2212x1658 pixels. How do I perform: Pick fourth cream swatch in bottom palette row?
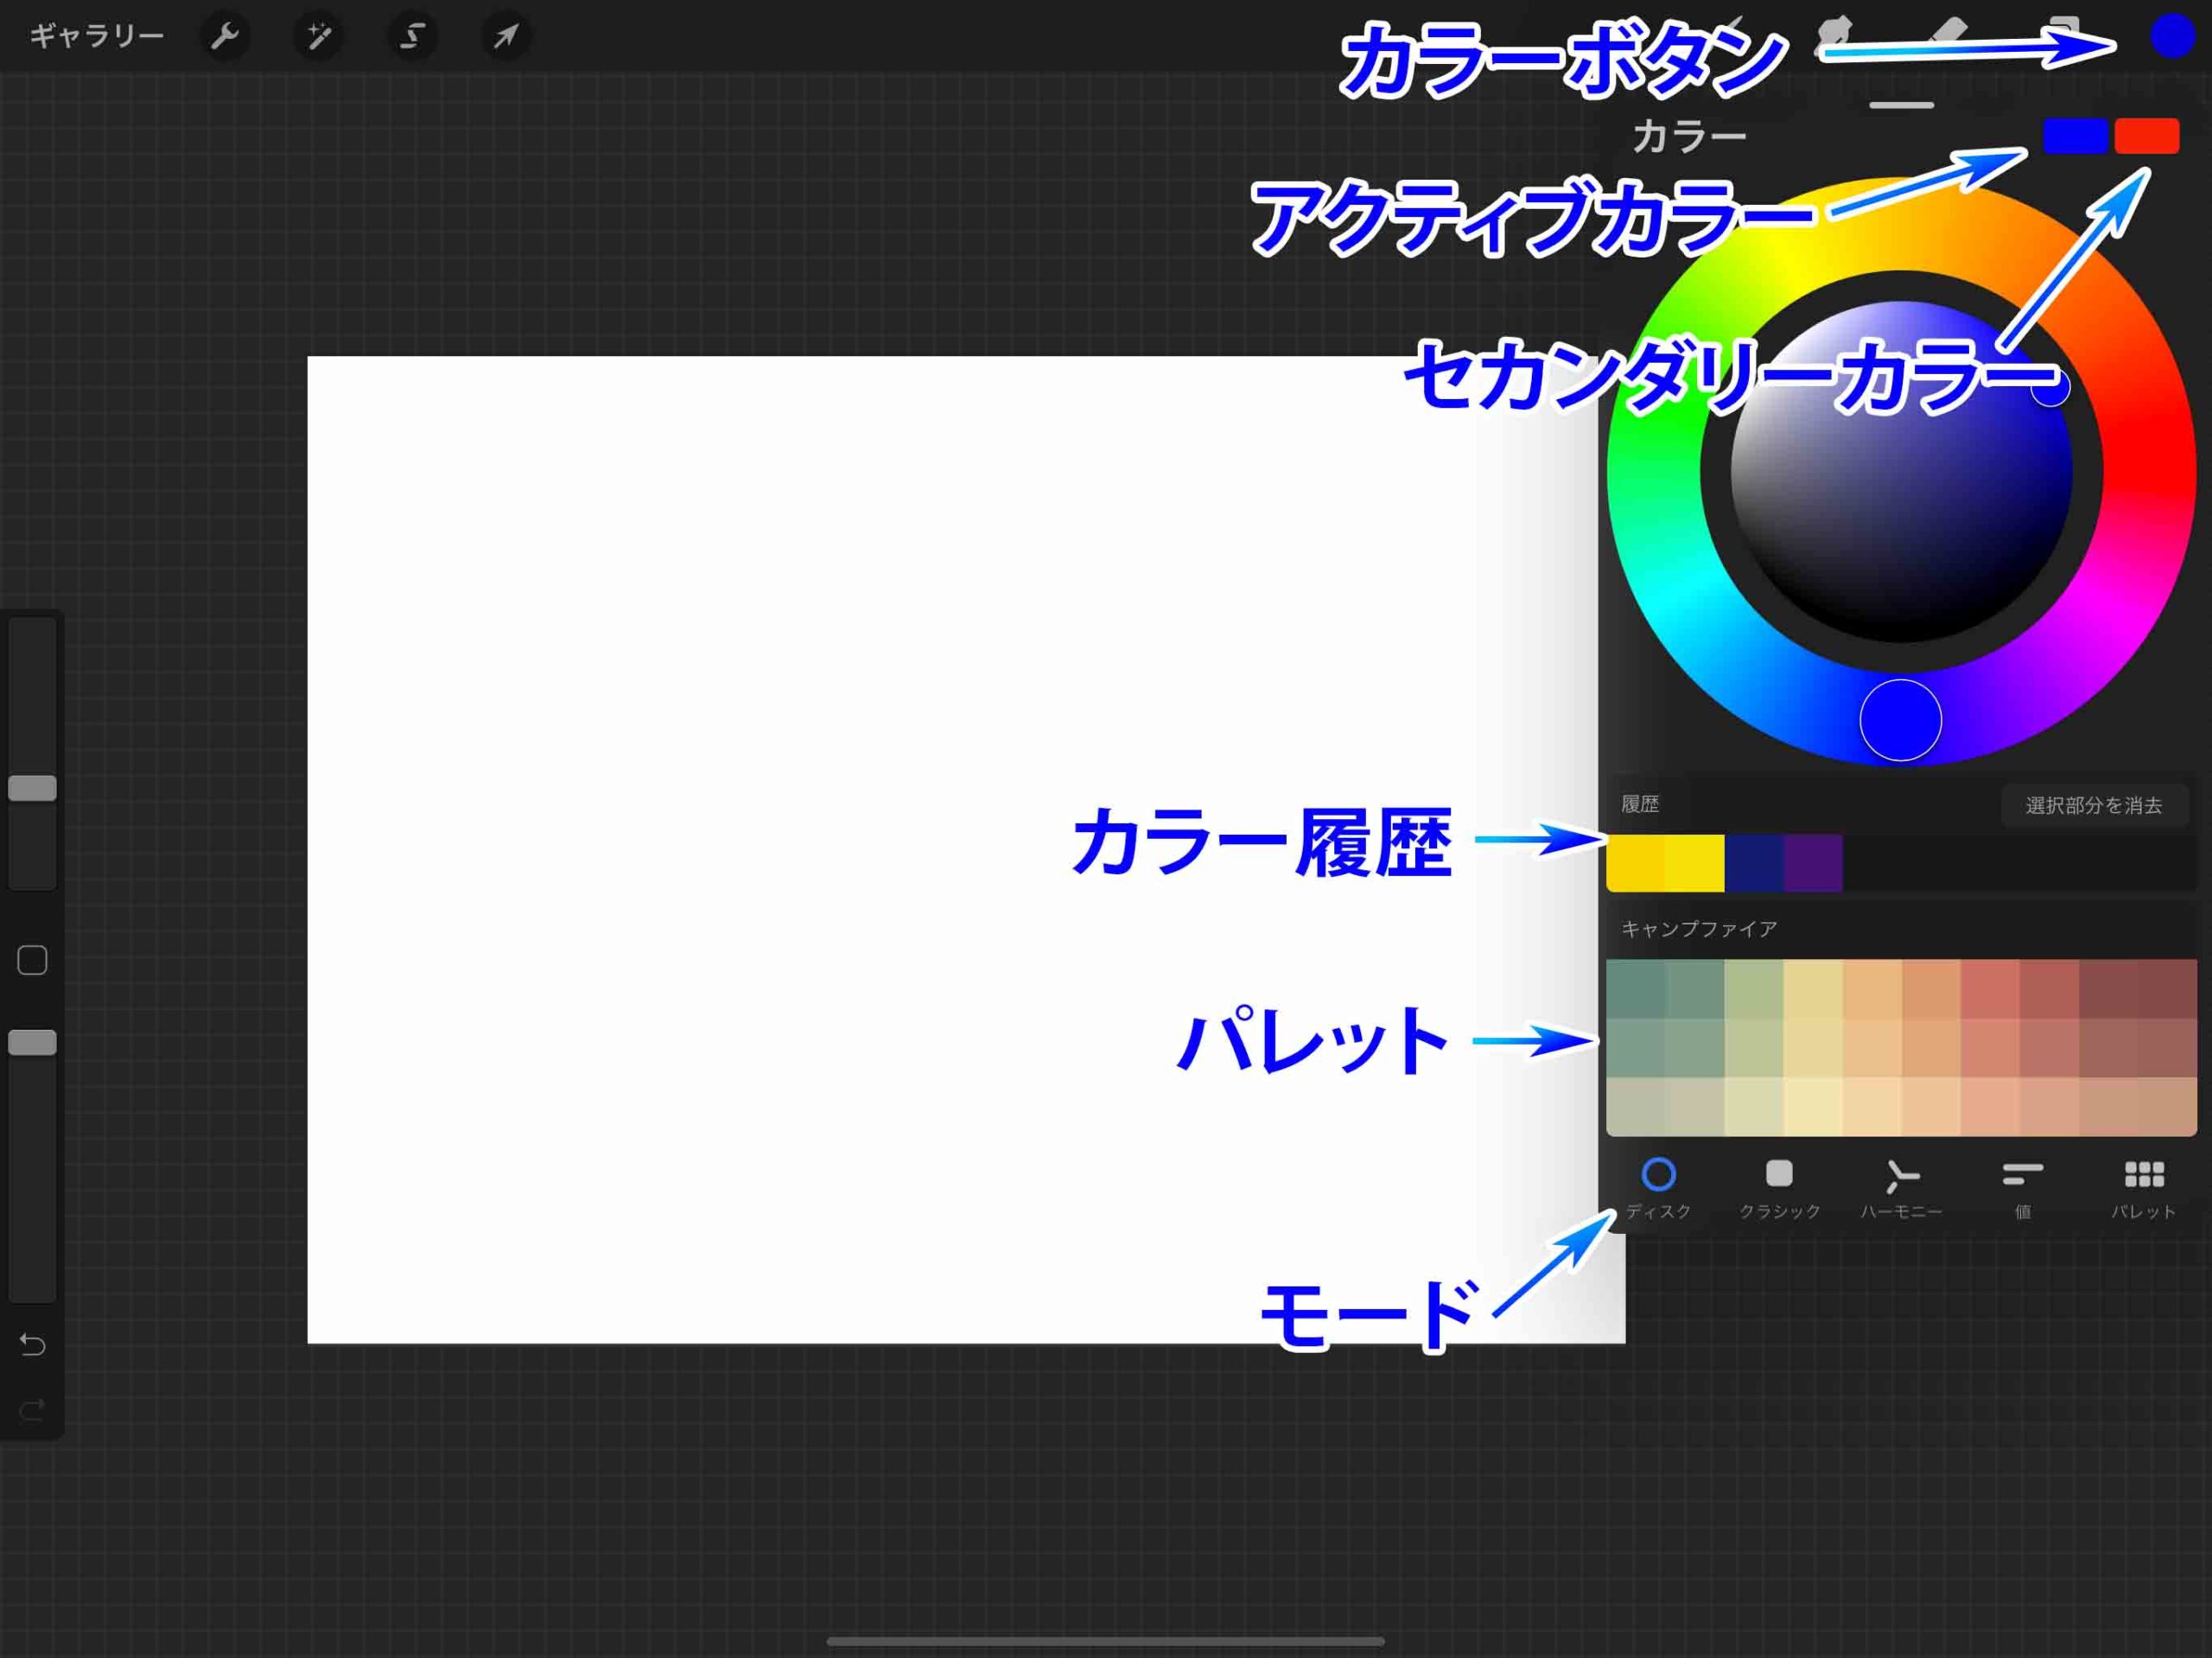tap(1812, 1106)
